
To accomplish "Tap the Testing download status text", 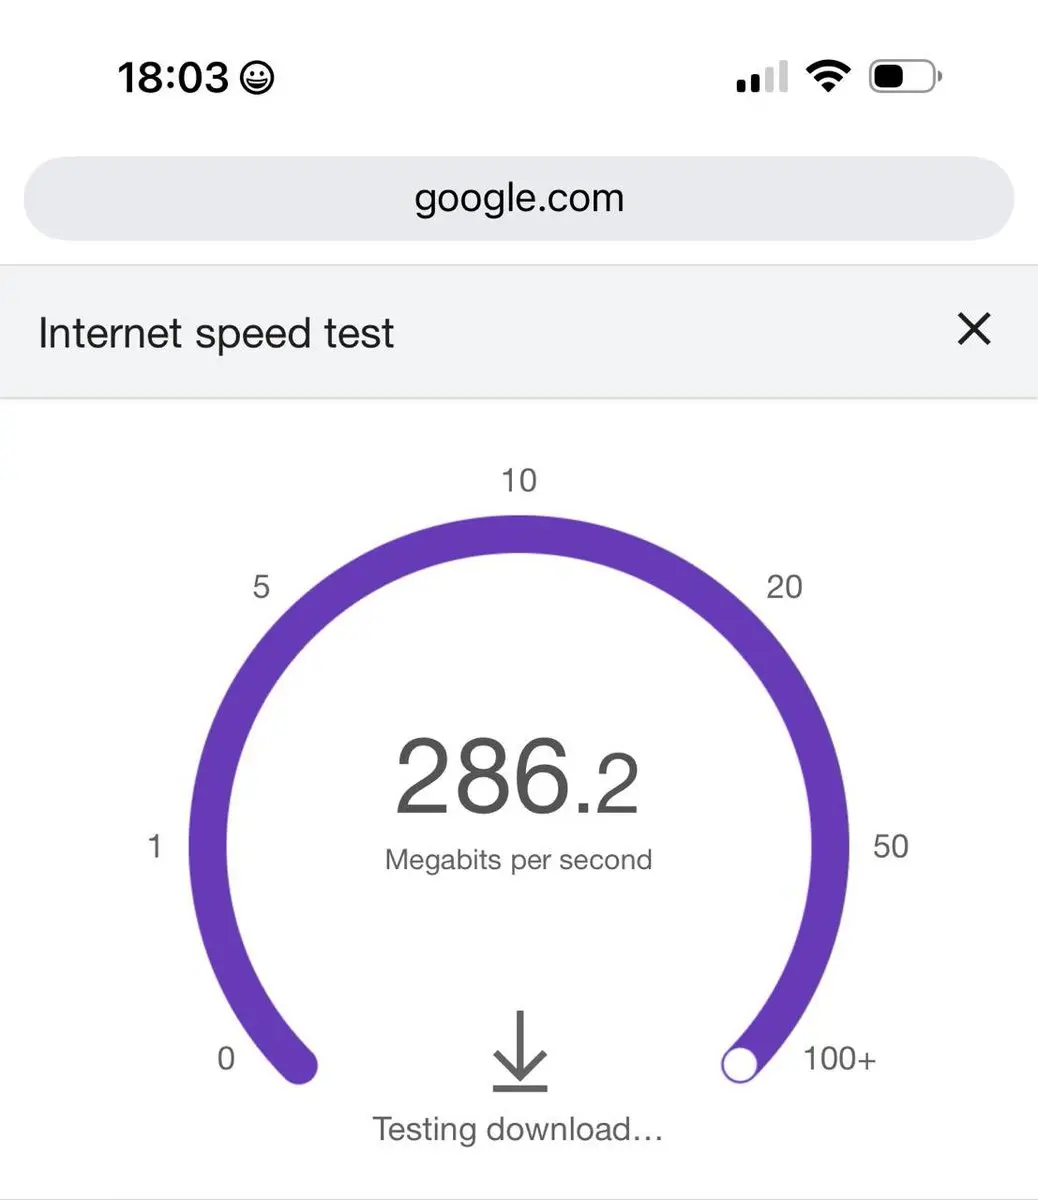I will 518,1129.
